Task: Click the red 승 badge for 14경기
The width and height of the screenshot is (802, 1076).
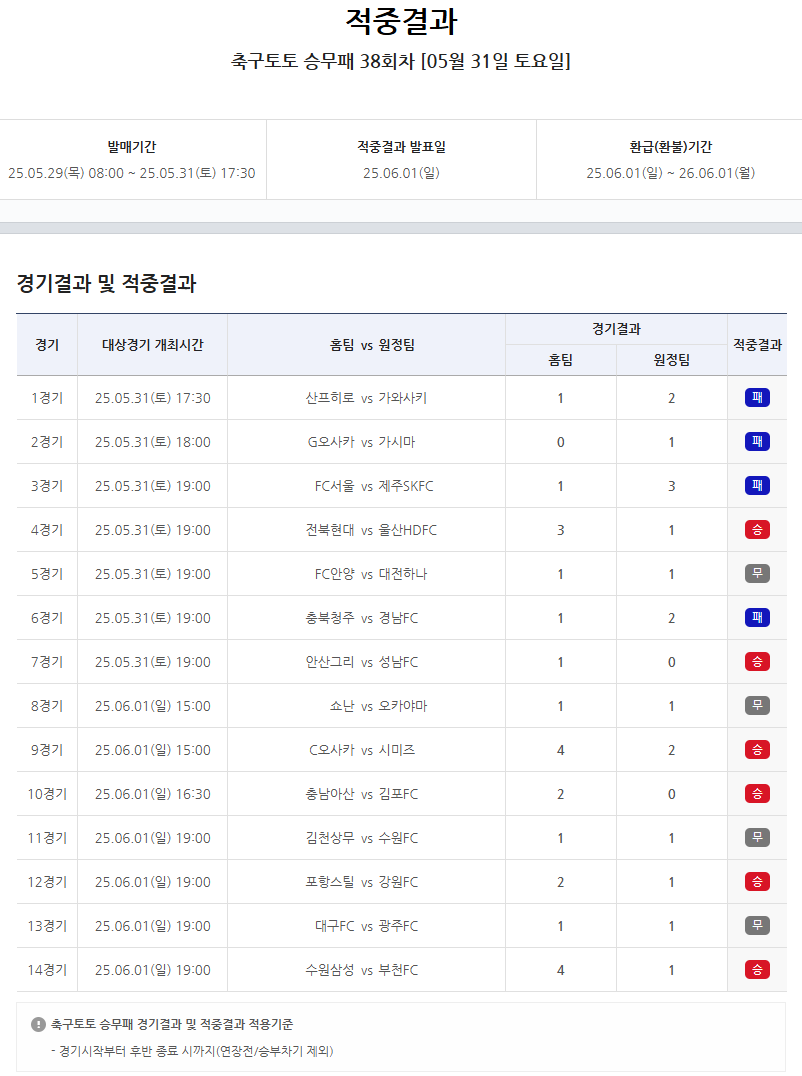Action: point(757,970)
